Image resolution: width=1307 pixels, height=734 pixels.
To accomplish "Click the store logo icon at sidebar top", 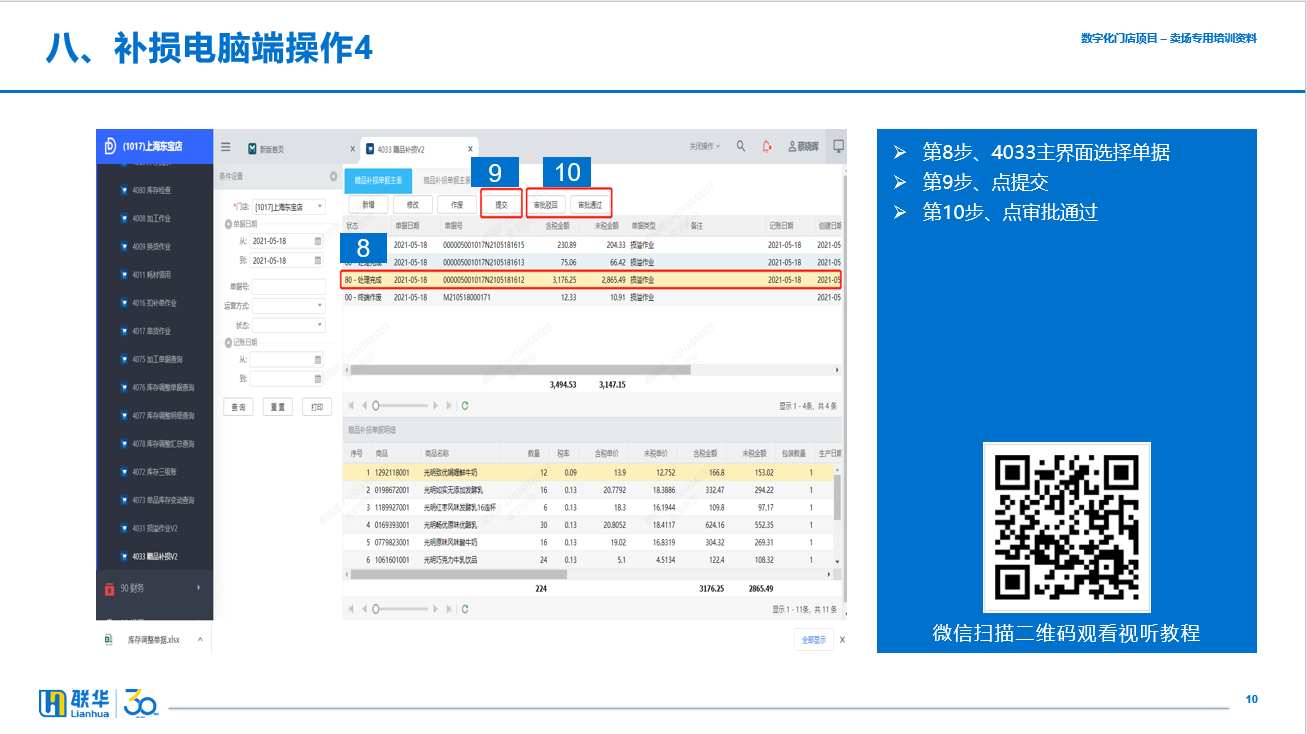I will (x=110, y=147).
